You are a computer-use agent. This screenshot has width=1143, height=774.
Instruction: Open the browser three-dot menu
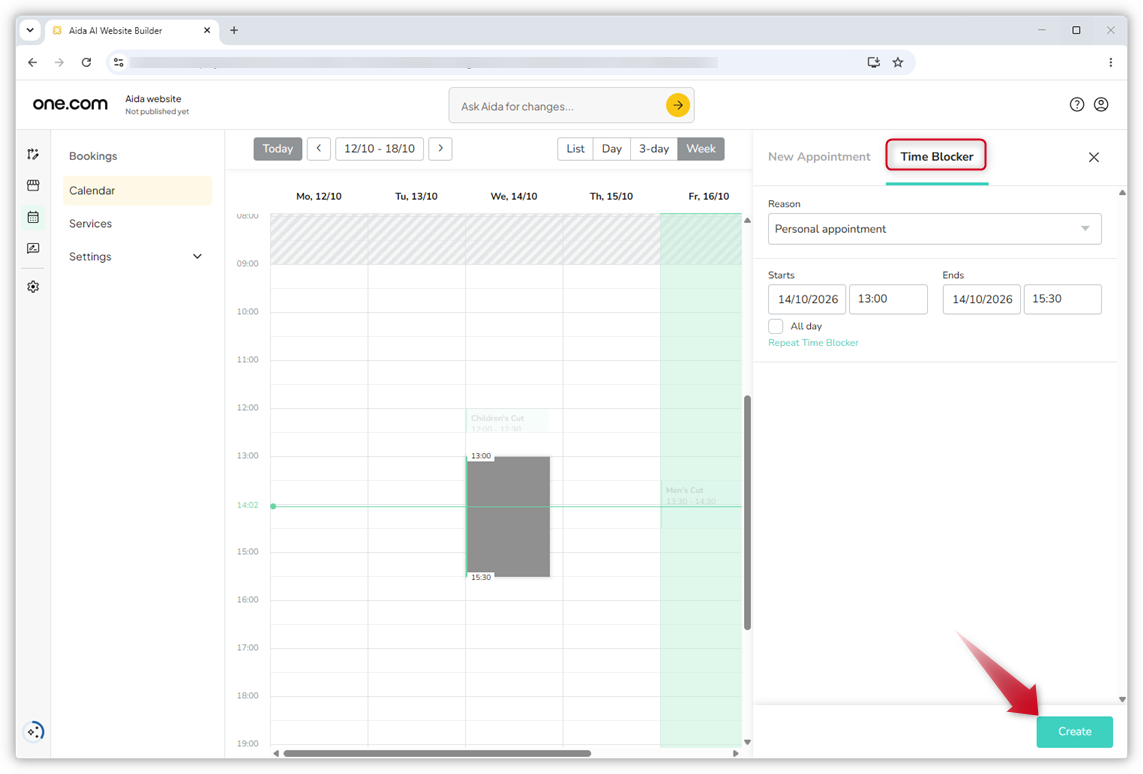(1110, 63)
